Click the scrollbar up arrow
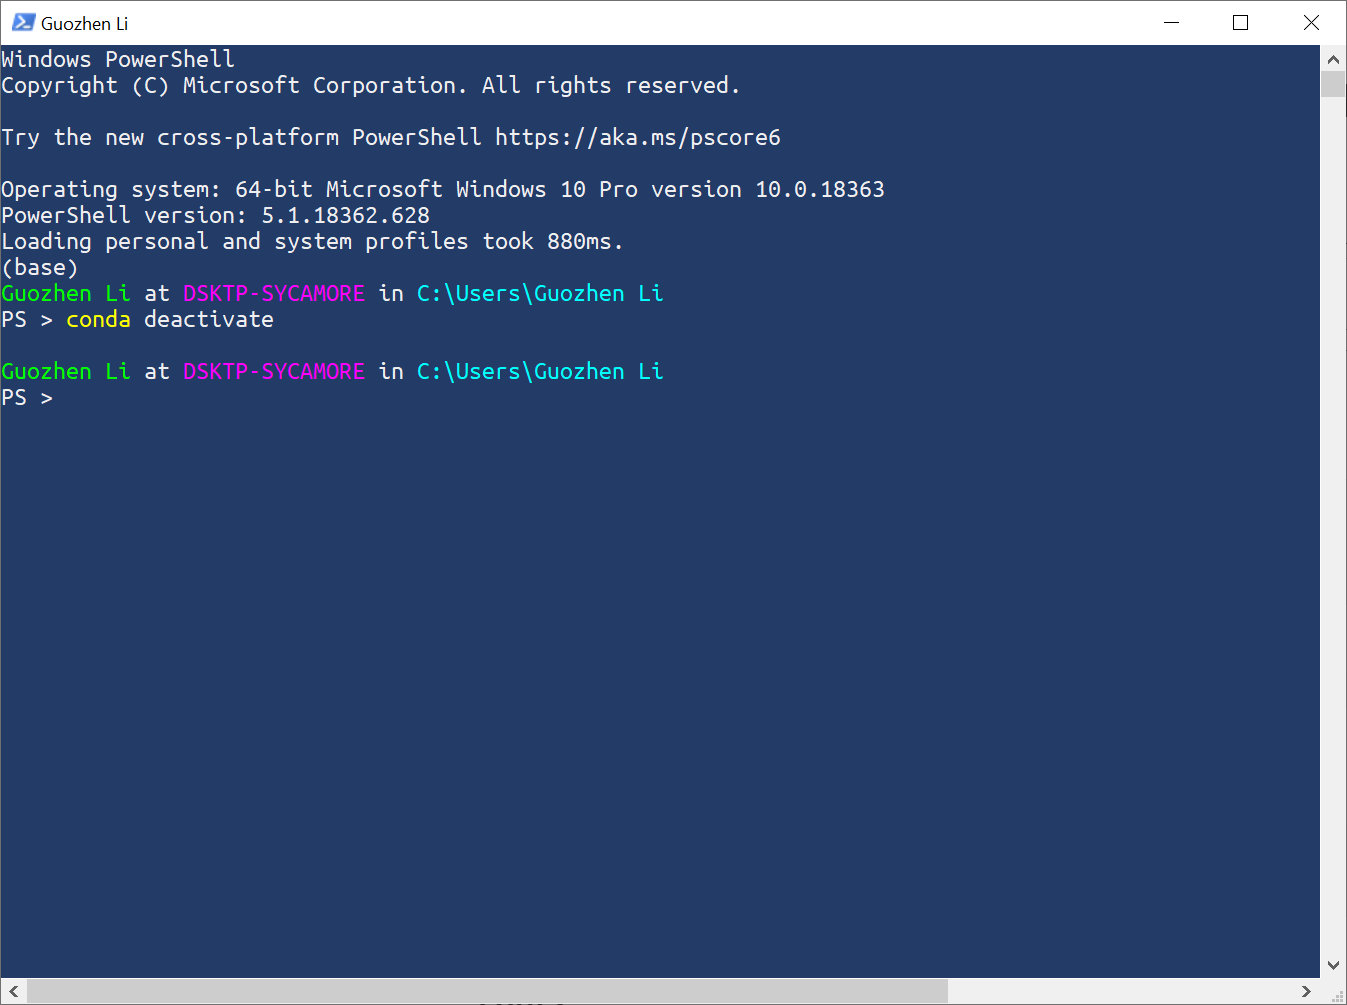 tap(1333, 58)
